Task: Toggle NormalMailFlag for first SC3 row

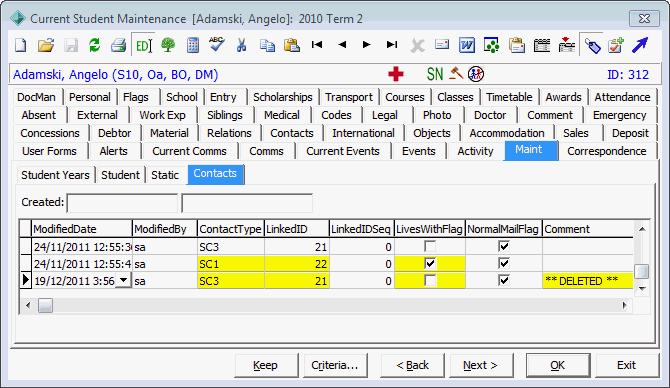Action: click(504, 246)
